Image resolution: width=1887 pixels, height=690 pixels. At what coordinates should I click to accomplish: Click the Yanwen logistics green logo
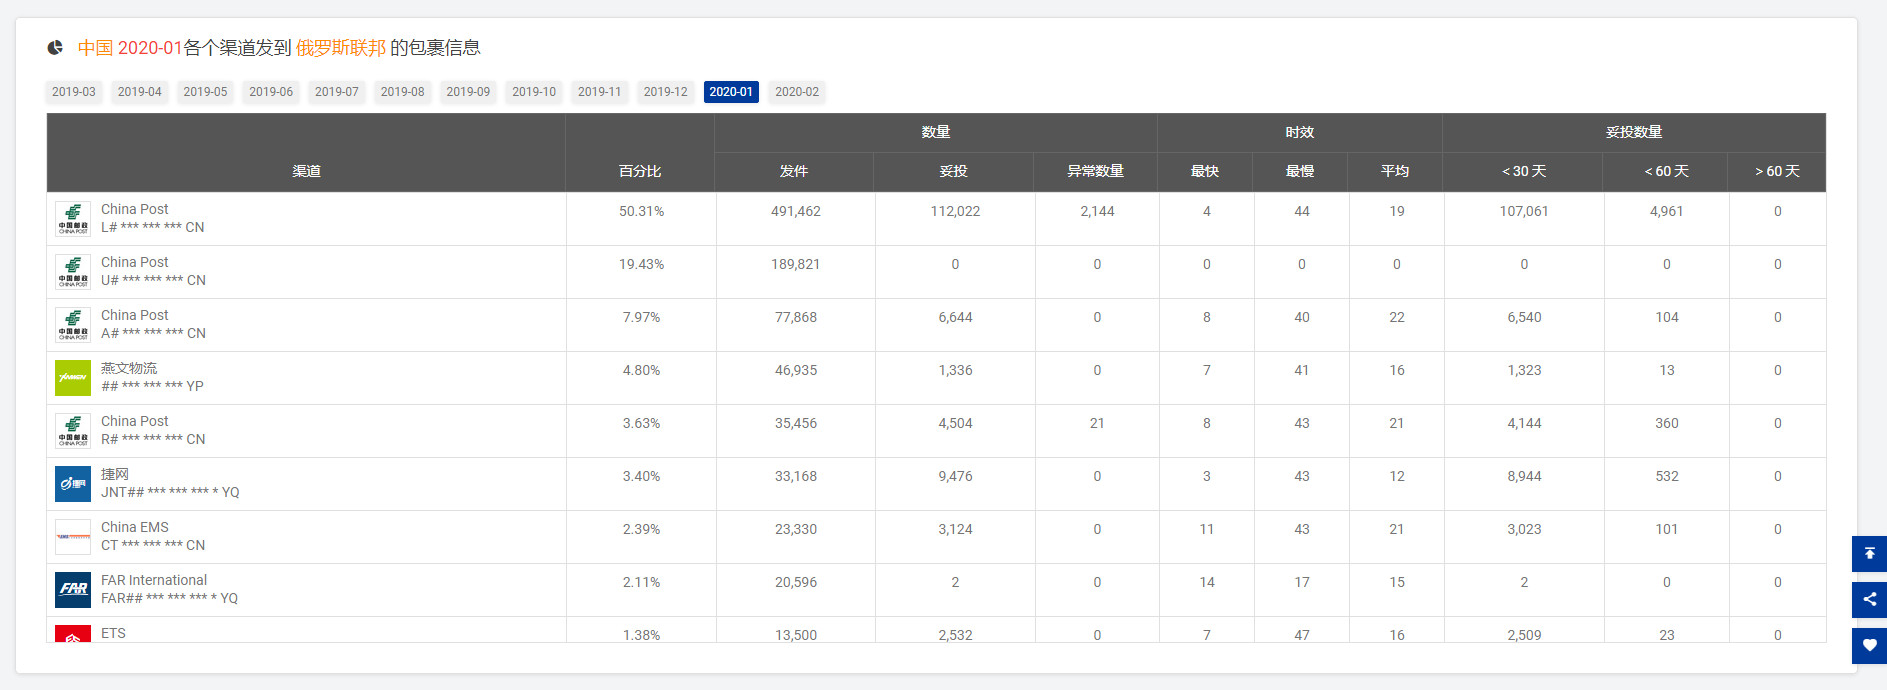tap(73, 378)
